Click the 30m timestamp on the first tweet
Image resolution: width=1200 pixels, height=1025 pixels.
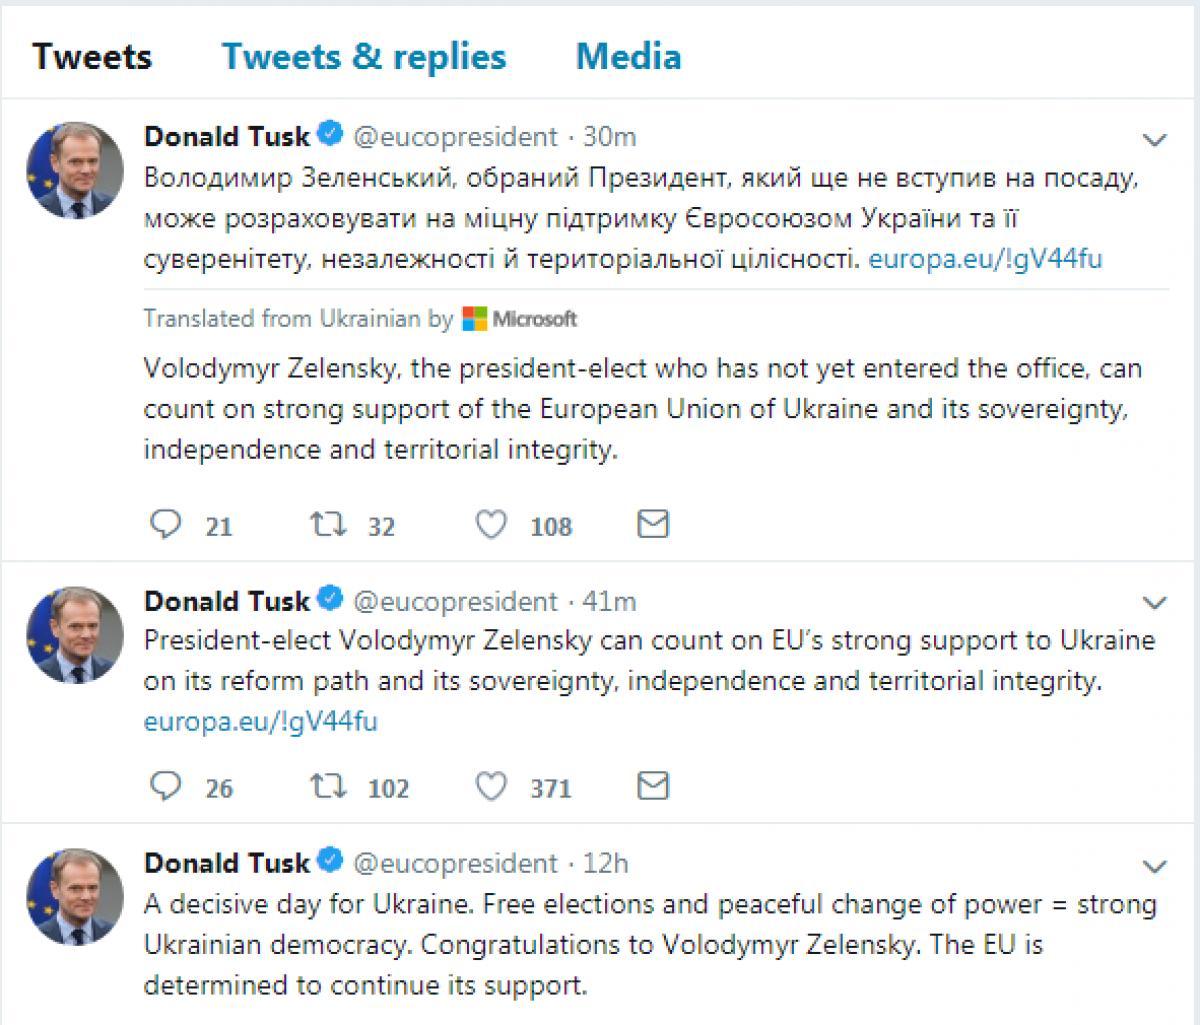pos(610,136)
